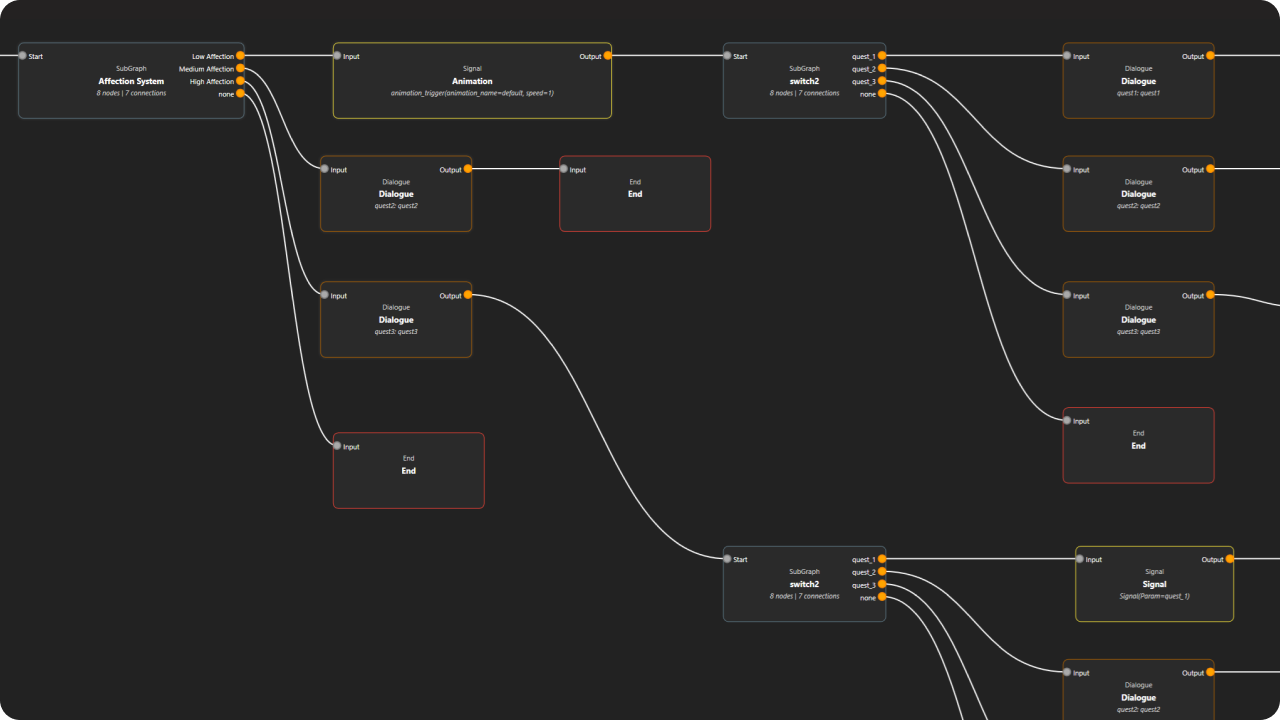Image resolution: width=1280 pixels, height=720 pixels.
Task: Click Output of quest3 Dialogue wired from Animation-fed switch2
Action: coord(1210,295)
